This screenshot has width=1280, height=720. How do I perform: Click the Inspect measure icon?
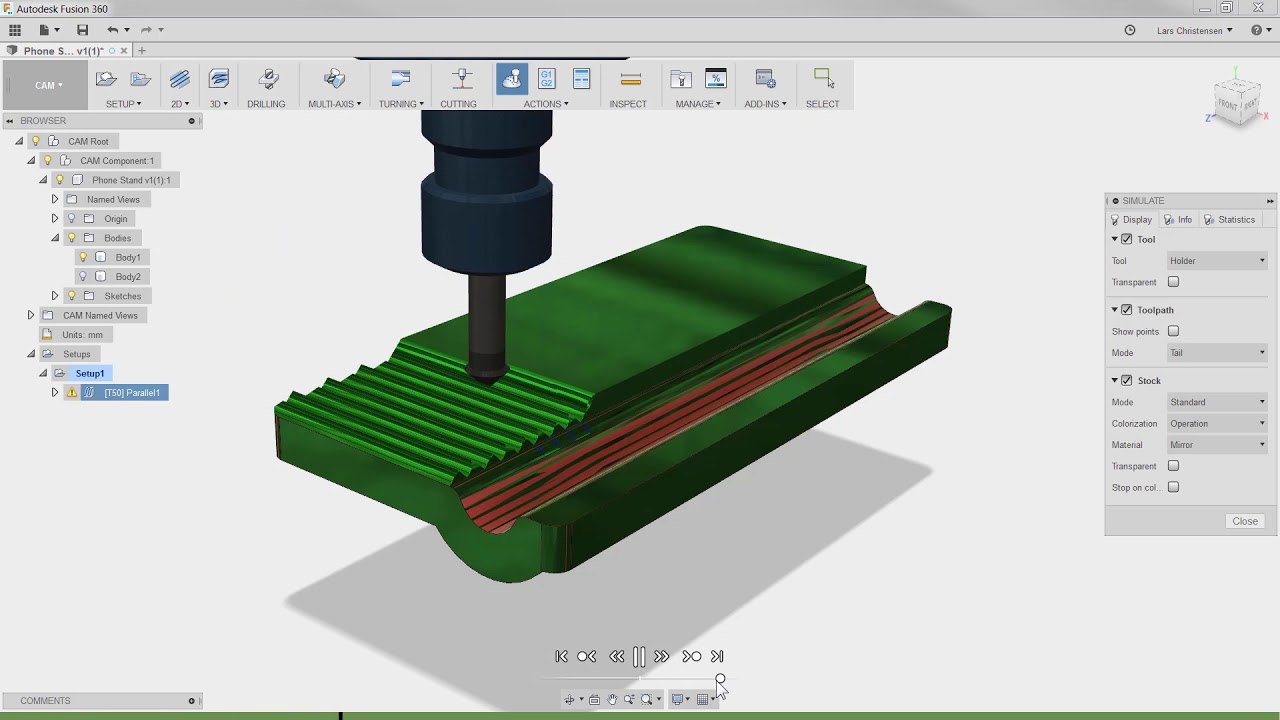pos(630,79)
